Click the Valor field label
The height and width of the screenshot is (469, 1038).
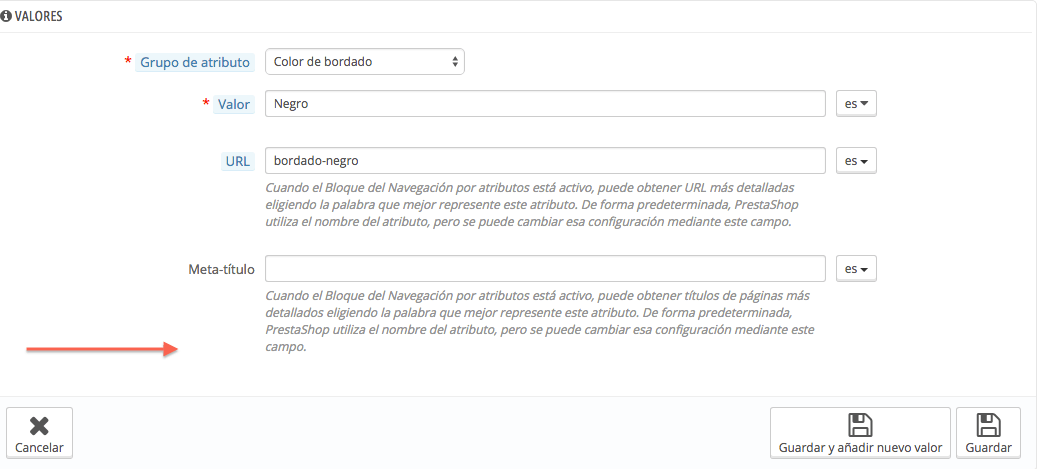tap(234, 105)
